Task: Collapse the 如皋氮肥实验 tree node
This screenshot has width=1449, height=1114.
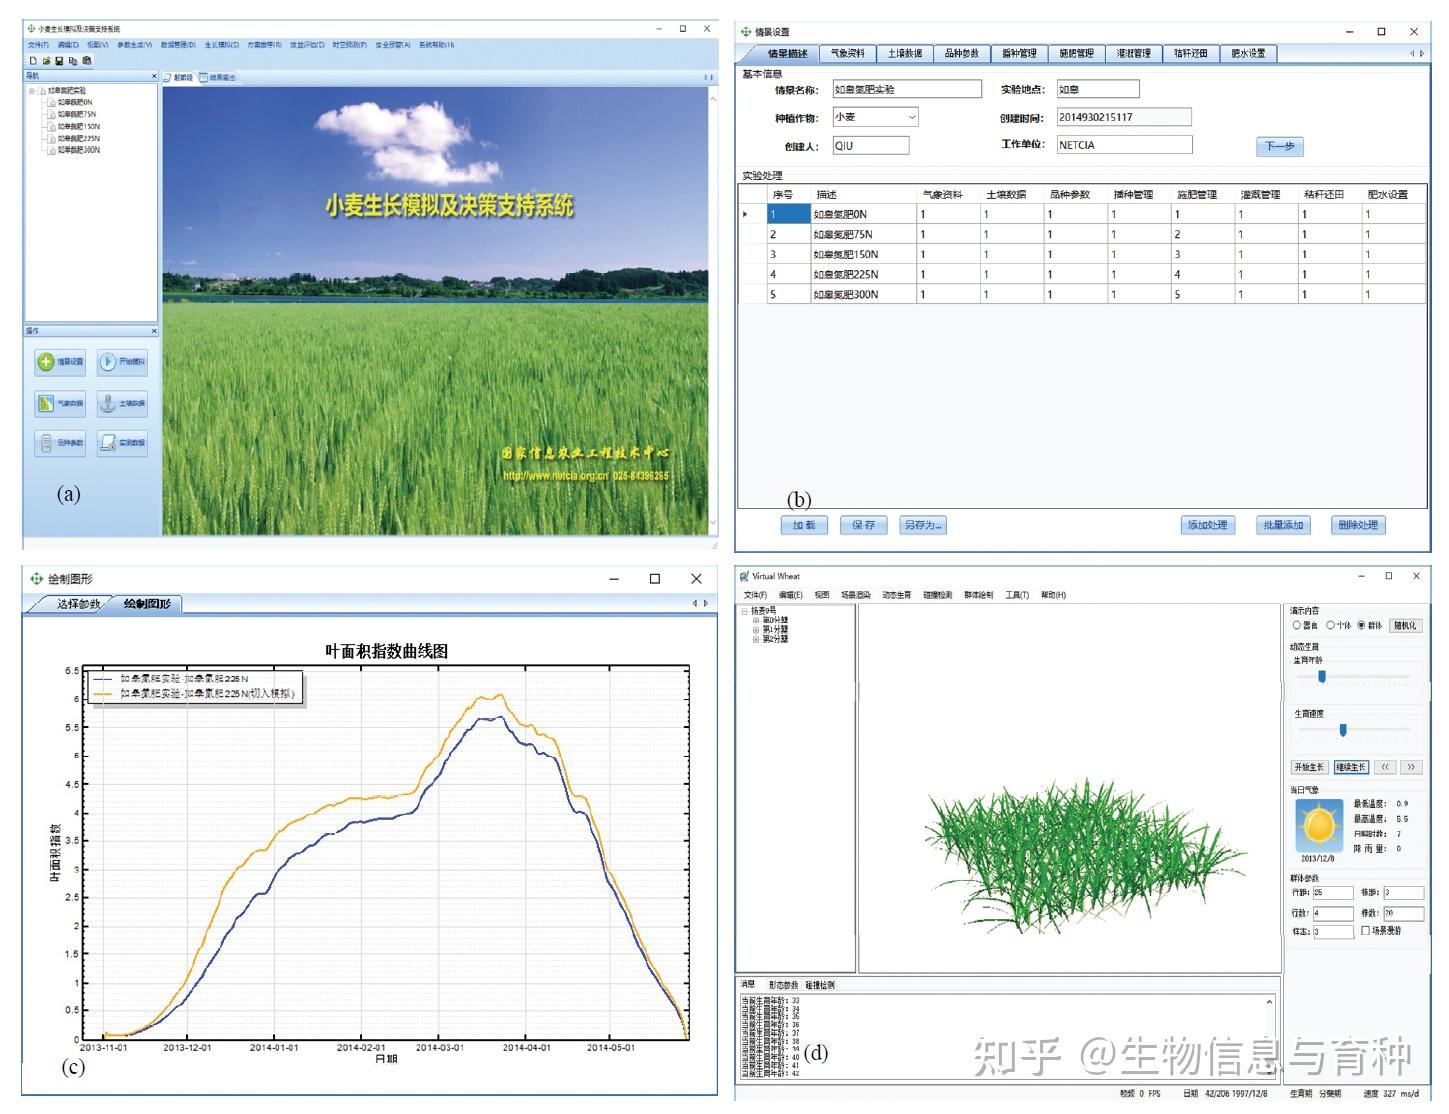Action: [x=32, y=90]
